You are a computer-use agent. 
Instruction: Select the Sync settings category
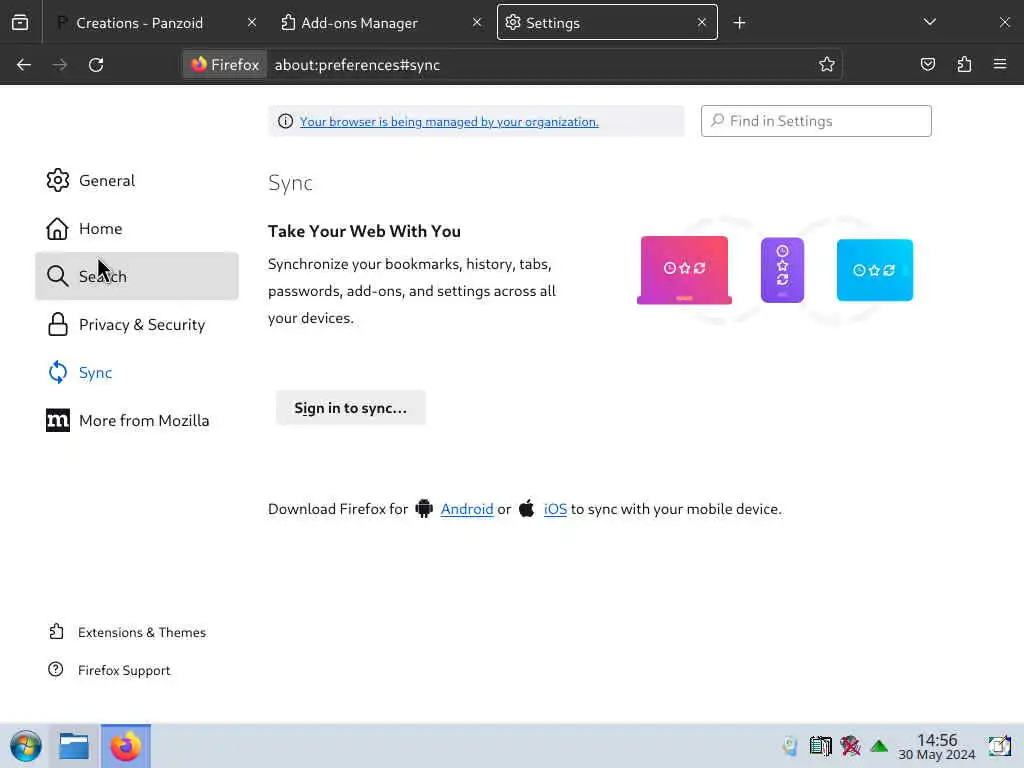pyautogui.click(x=136, y=372)
